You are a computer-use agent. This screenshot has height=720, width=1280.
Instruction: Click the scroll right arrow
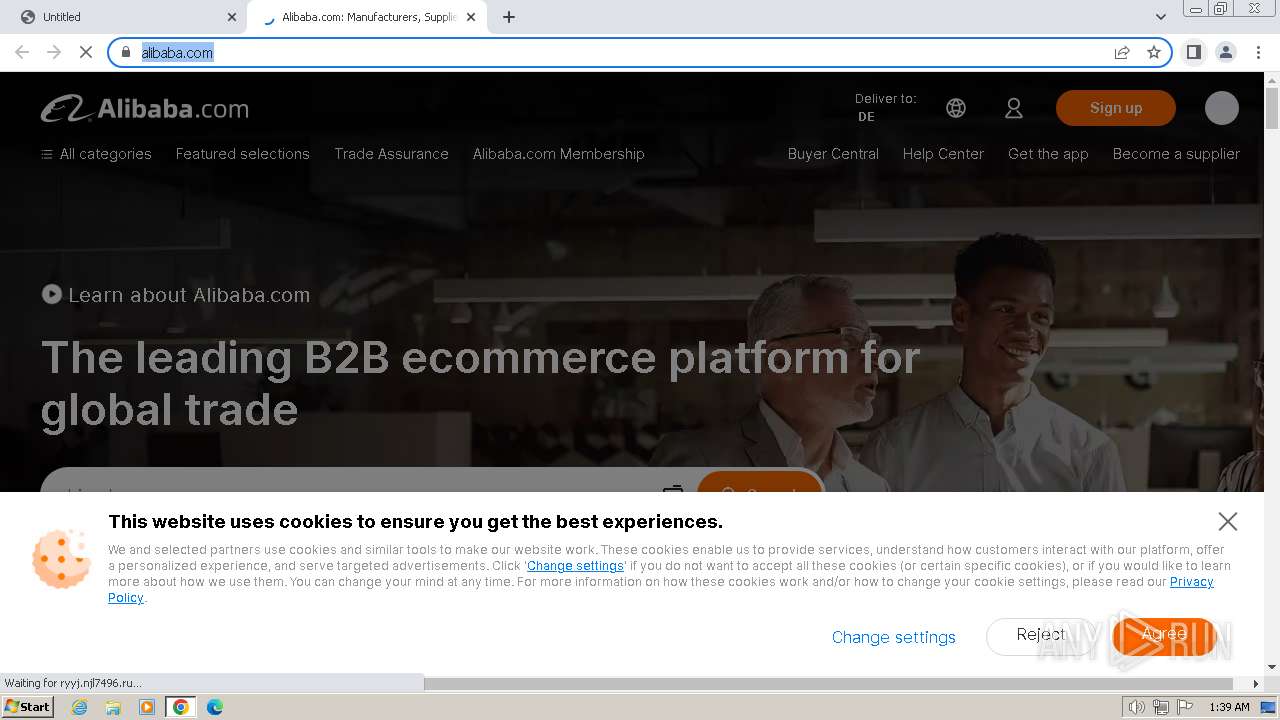tap(1256, 684)
